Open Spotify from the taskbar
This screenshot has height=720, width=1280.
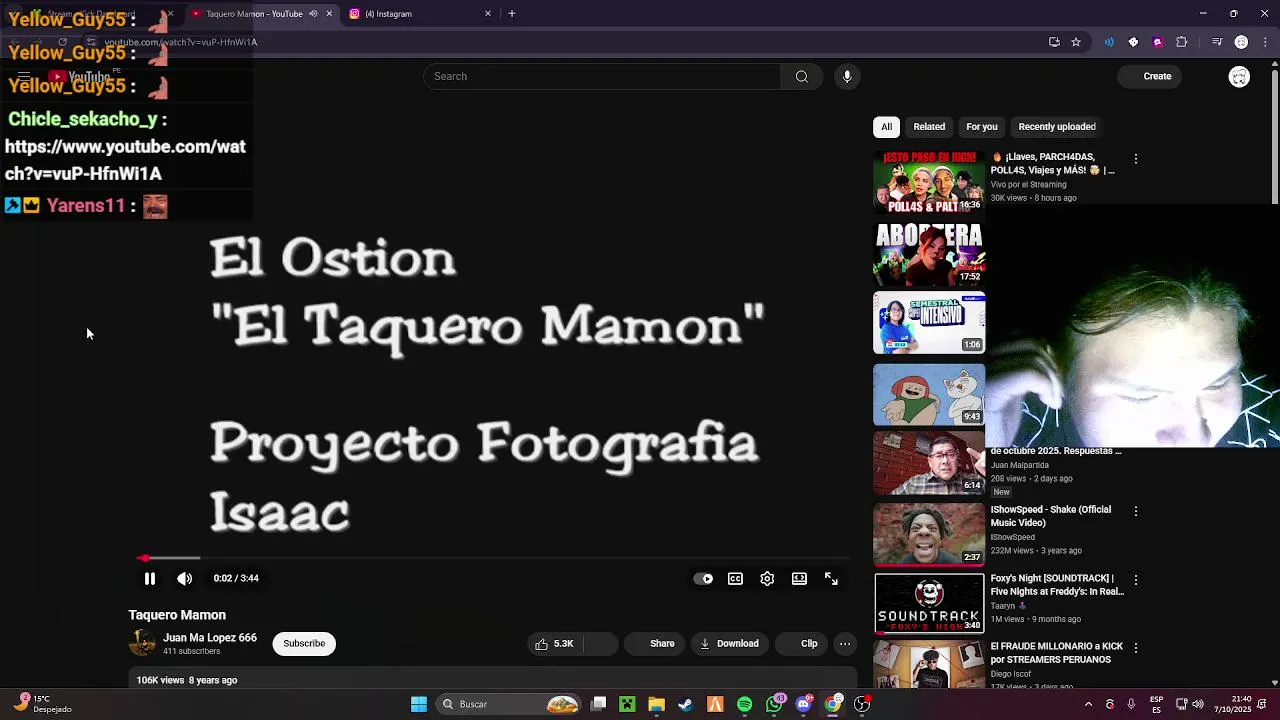744,704
